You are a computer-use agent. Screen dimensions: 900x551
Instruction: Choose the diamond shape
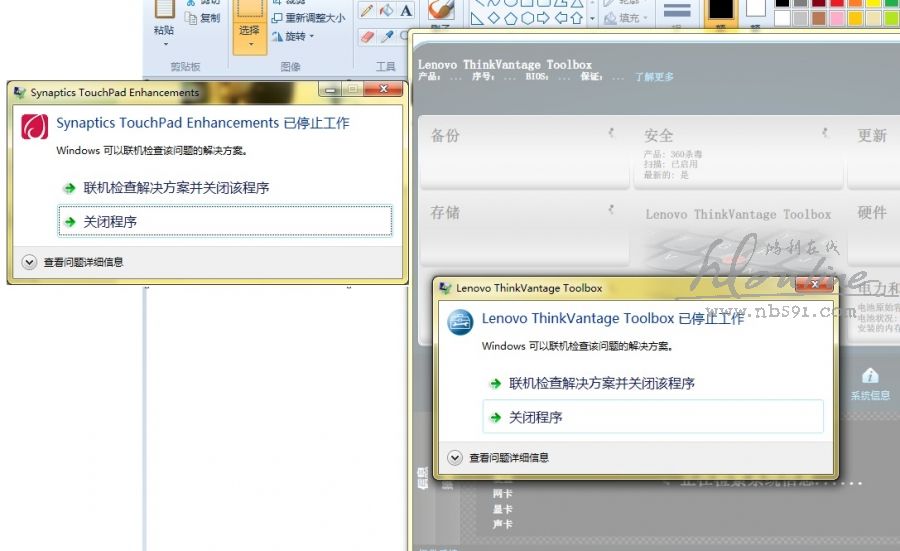coord(494,18)
